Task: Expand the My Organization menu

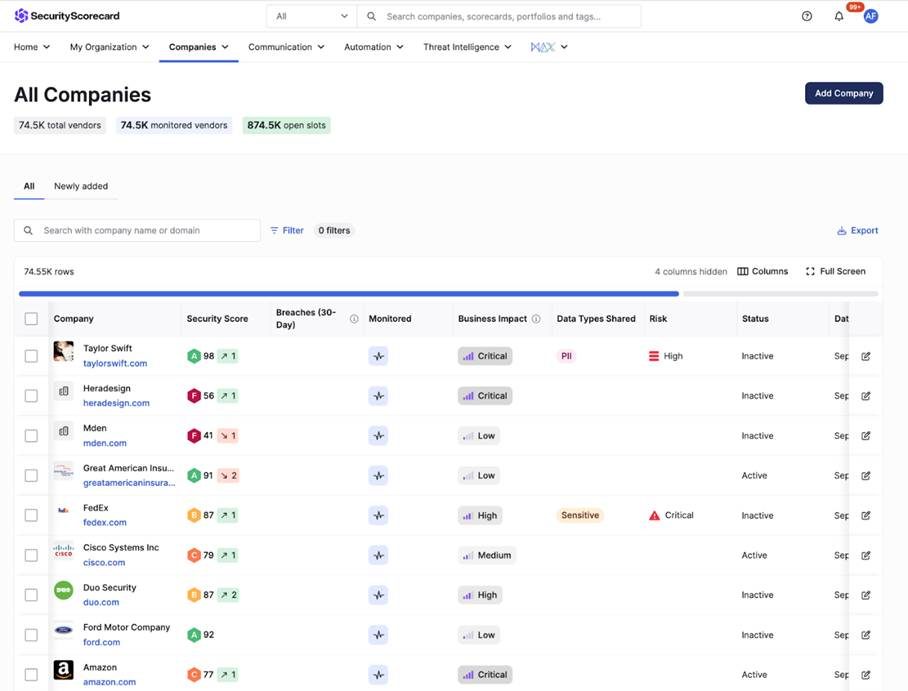Action: click(109, 47)
